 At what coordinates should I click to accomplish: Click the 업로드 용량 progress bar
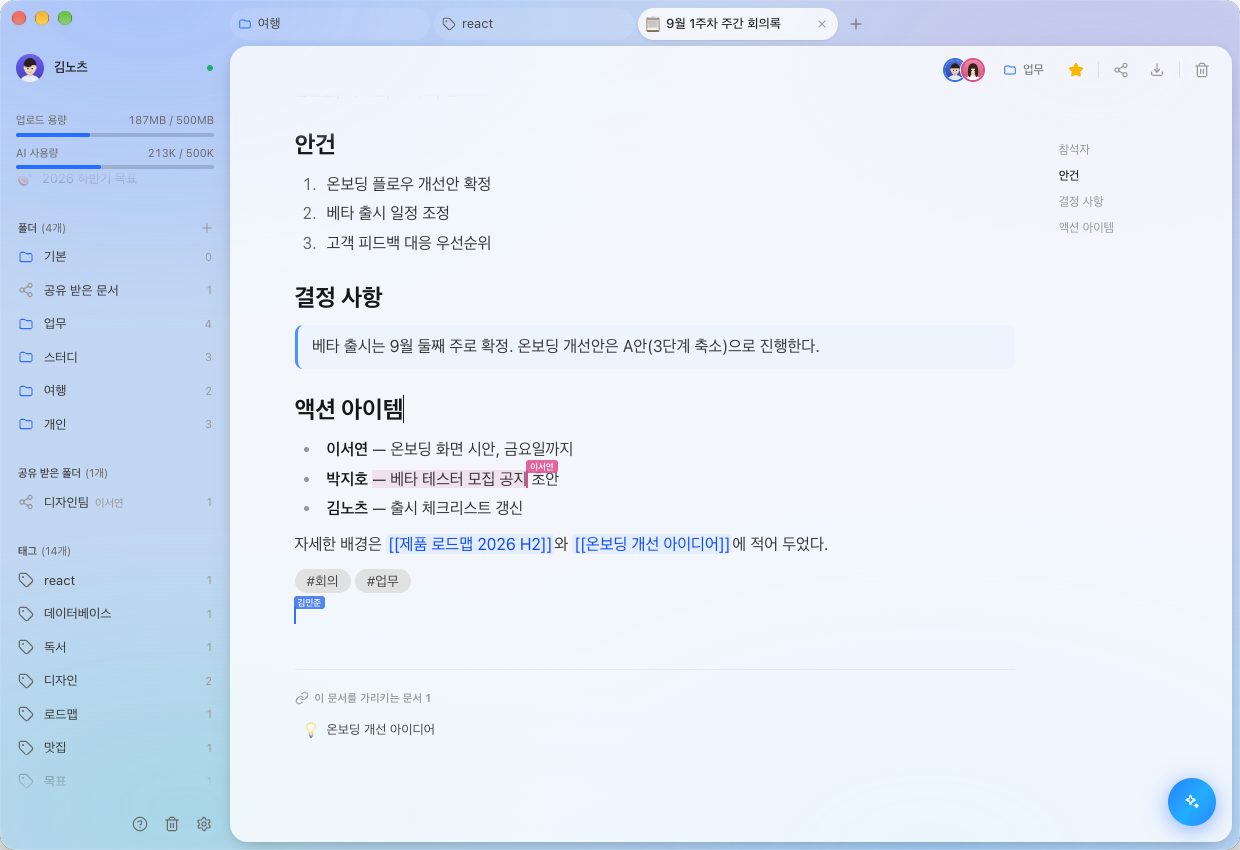pos(115,134)
